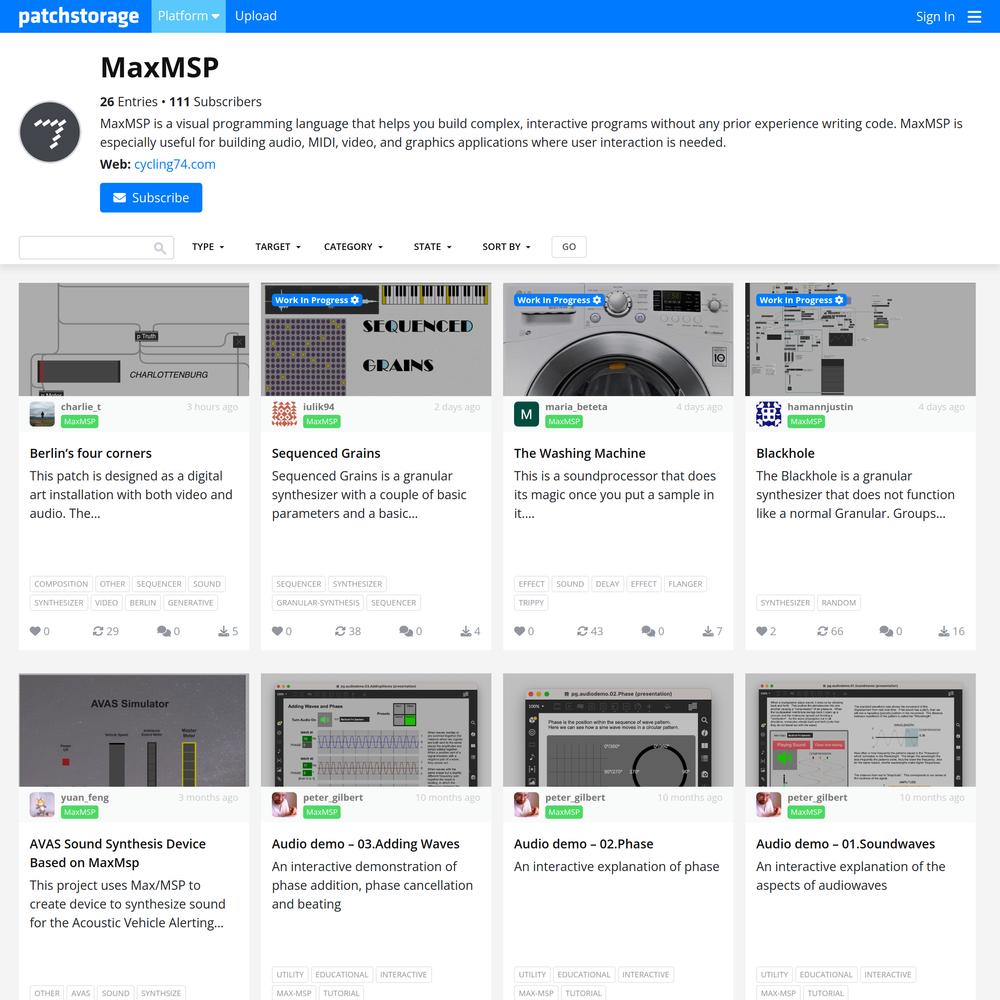Image resolution: width=1000 pixels, height=1000 pixels.
Task: Click the VIDEO tag
Action: (107, 603)
